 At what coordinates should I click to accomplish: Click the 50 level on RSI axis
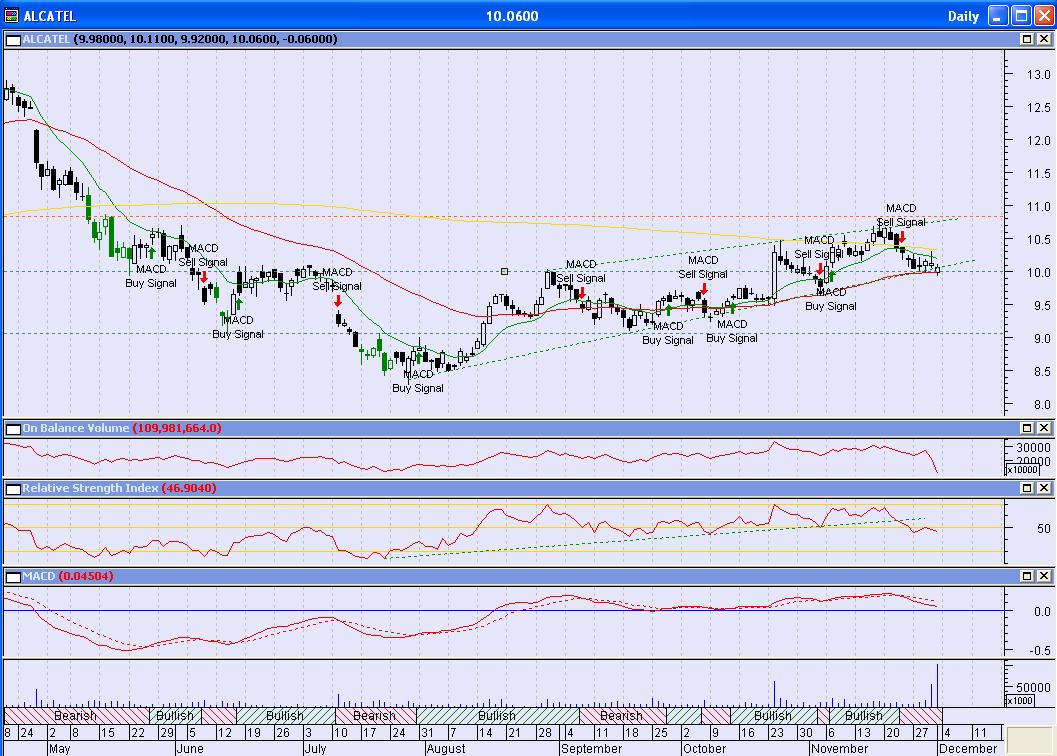[x=1044, y=529]
